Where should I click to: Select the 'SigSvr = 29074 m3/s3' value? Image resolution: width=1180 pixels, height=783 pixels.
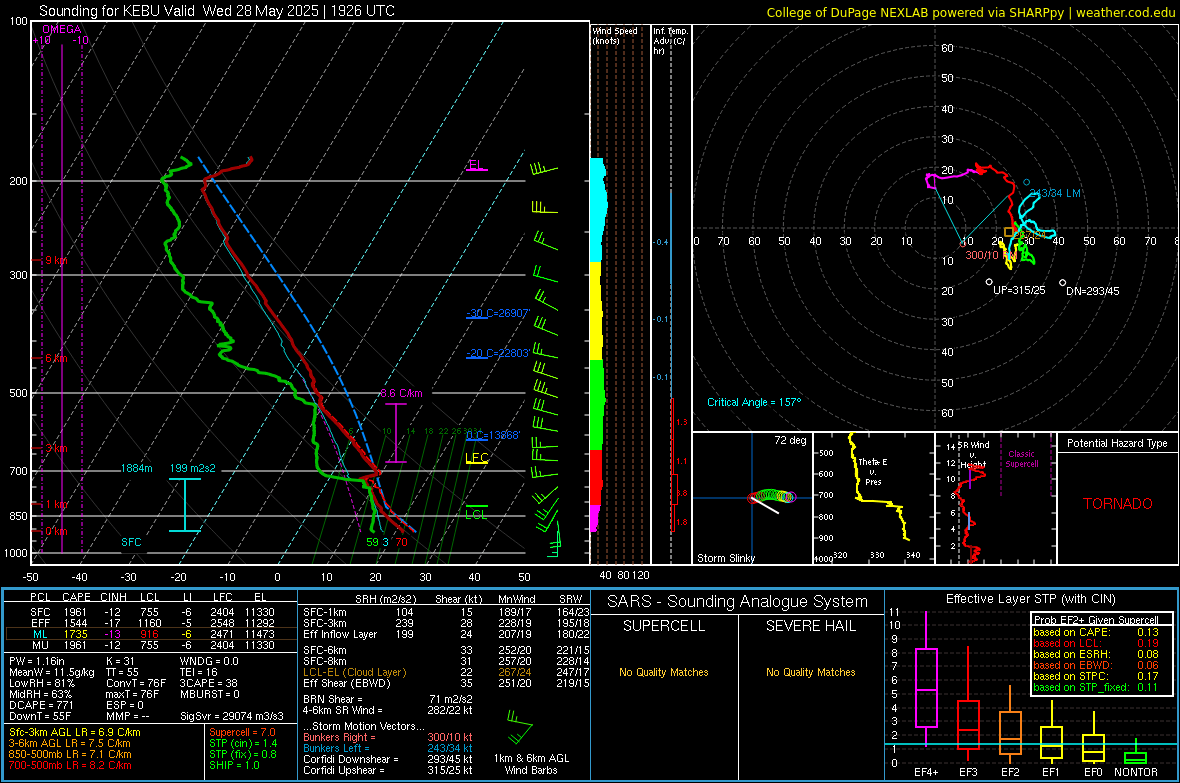click(x=232, y=717)
